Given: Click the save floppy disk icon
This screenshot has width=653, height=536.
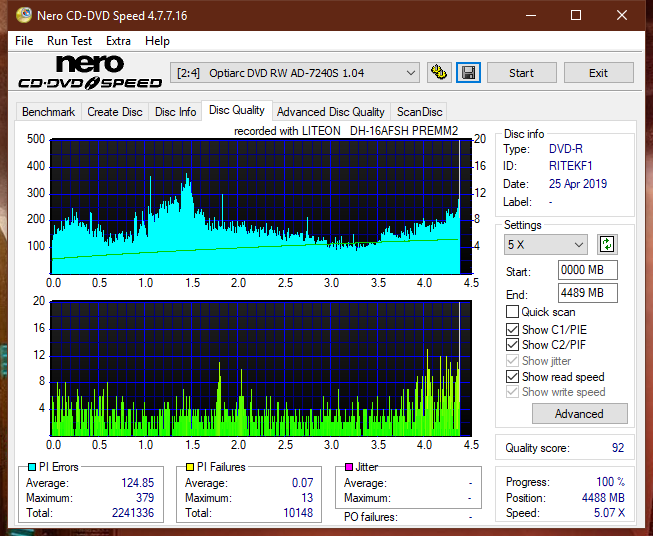Looking at the screenshot, I should pyautogui.click(x=468, y=73).
